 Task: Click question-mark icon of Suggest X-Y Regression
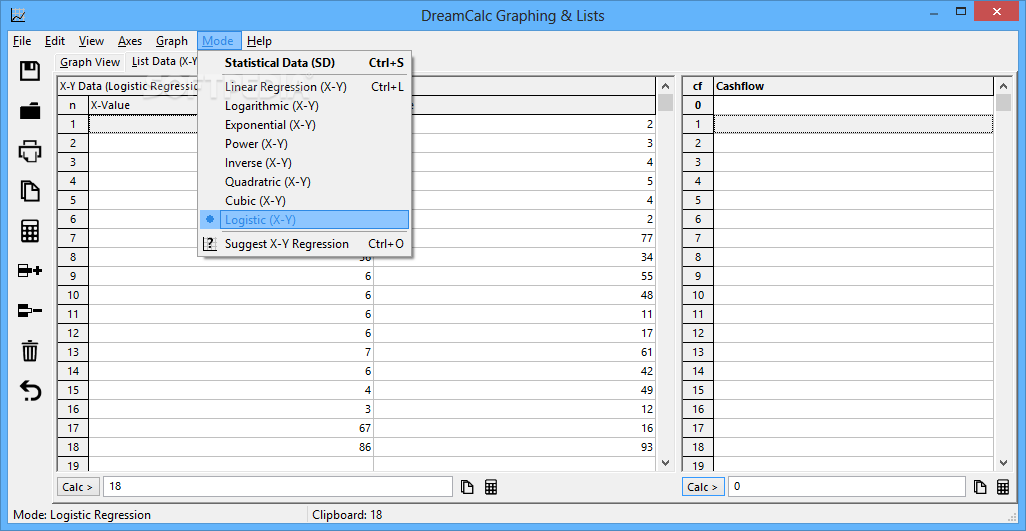(209, 244)
